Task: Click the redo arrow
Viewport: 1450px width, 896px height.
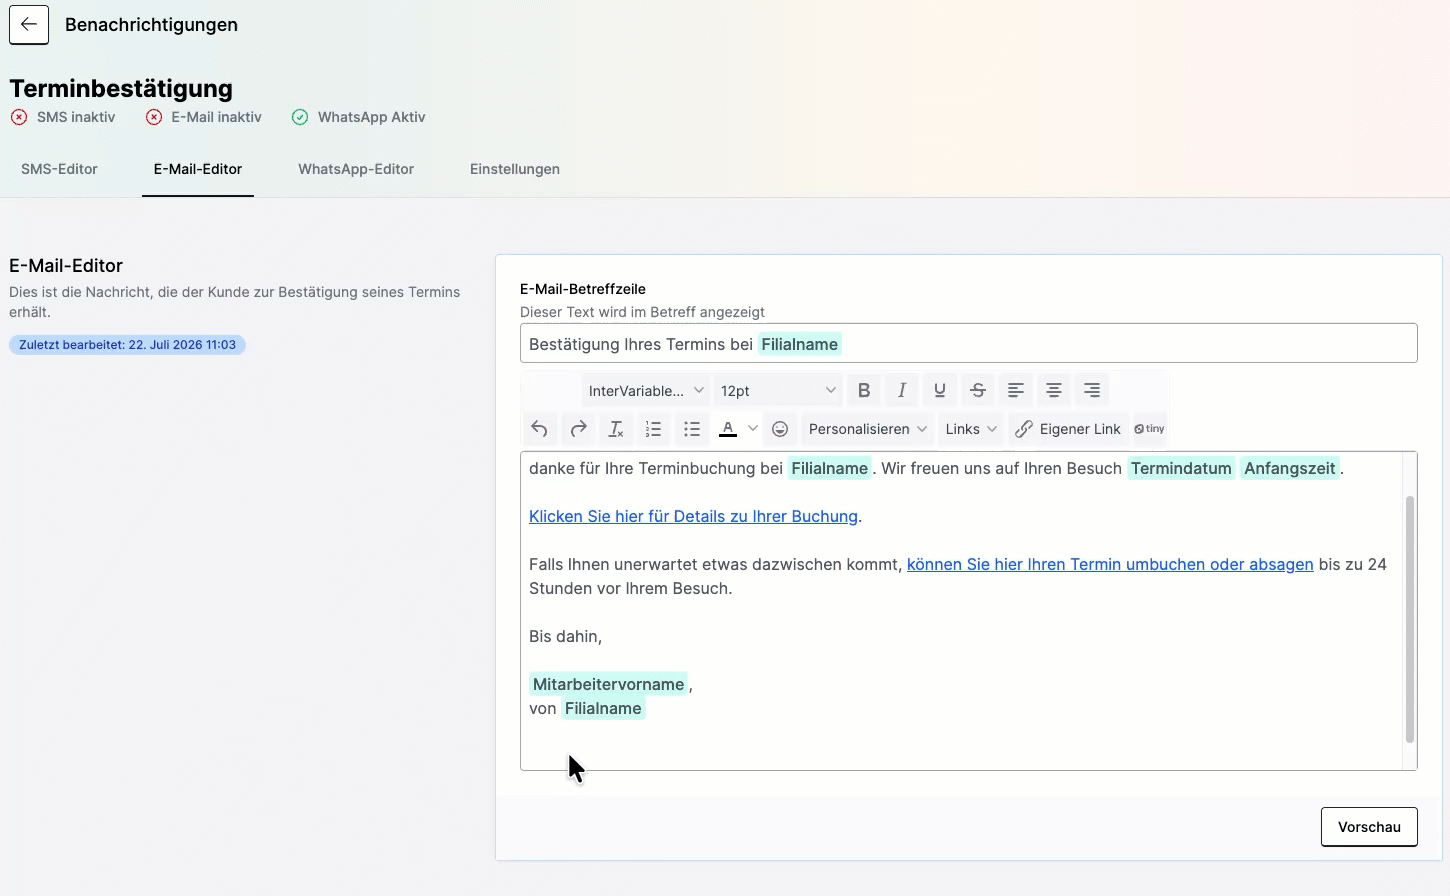Action: point(578,429)
